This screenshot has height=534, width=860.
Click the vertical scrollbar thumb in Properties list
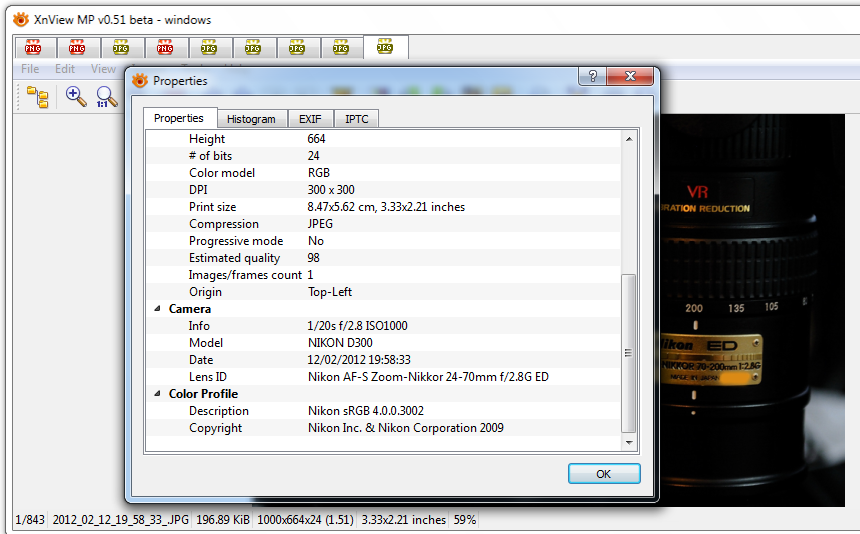pos(629,353)
